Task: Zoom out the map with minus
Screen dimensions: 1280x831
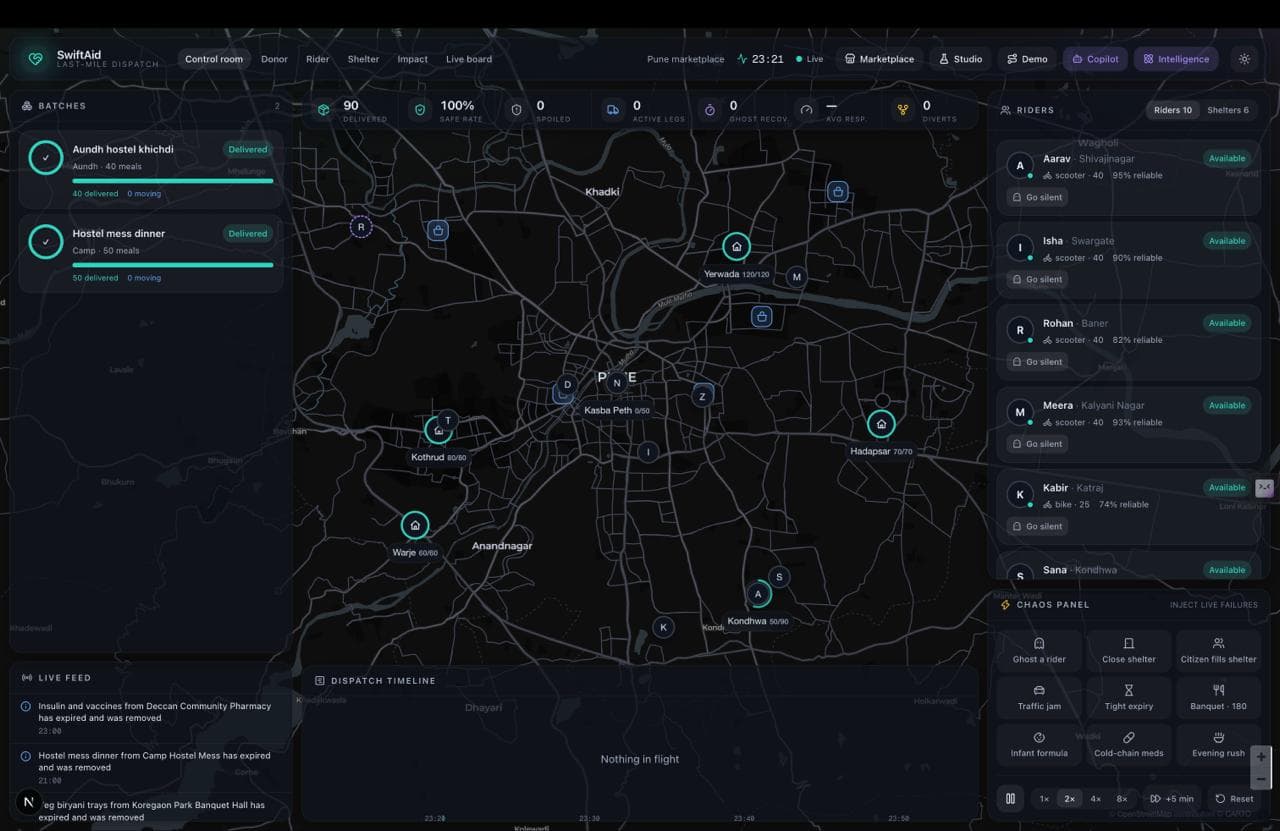Action: click(x=1261, y=778)
